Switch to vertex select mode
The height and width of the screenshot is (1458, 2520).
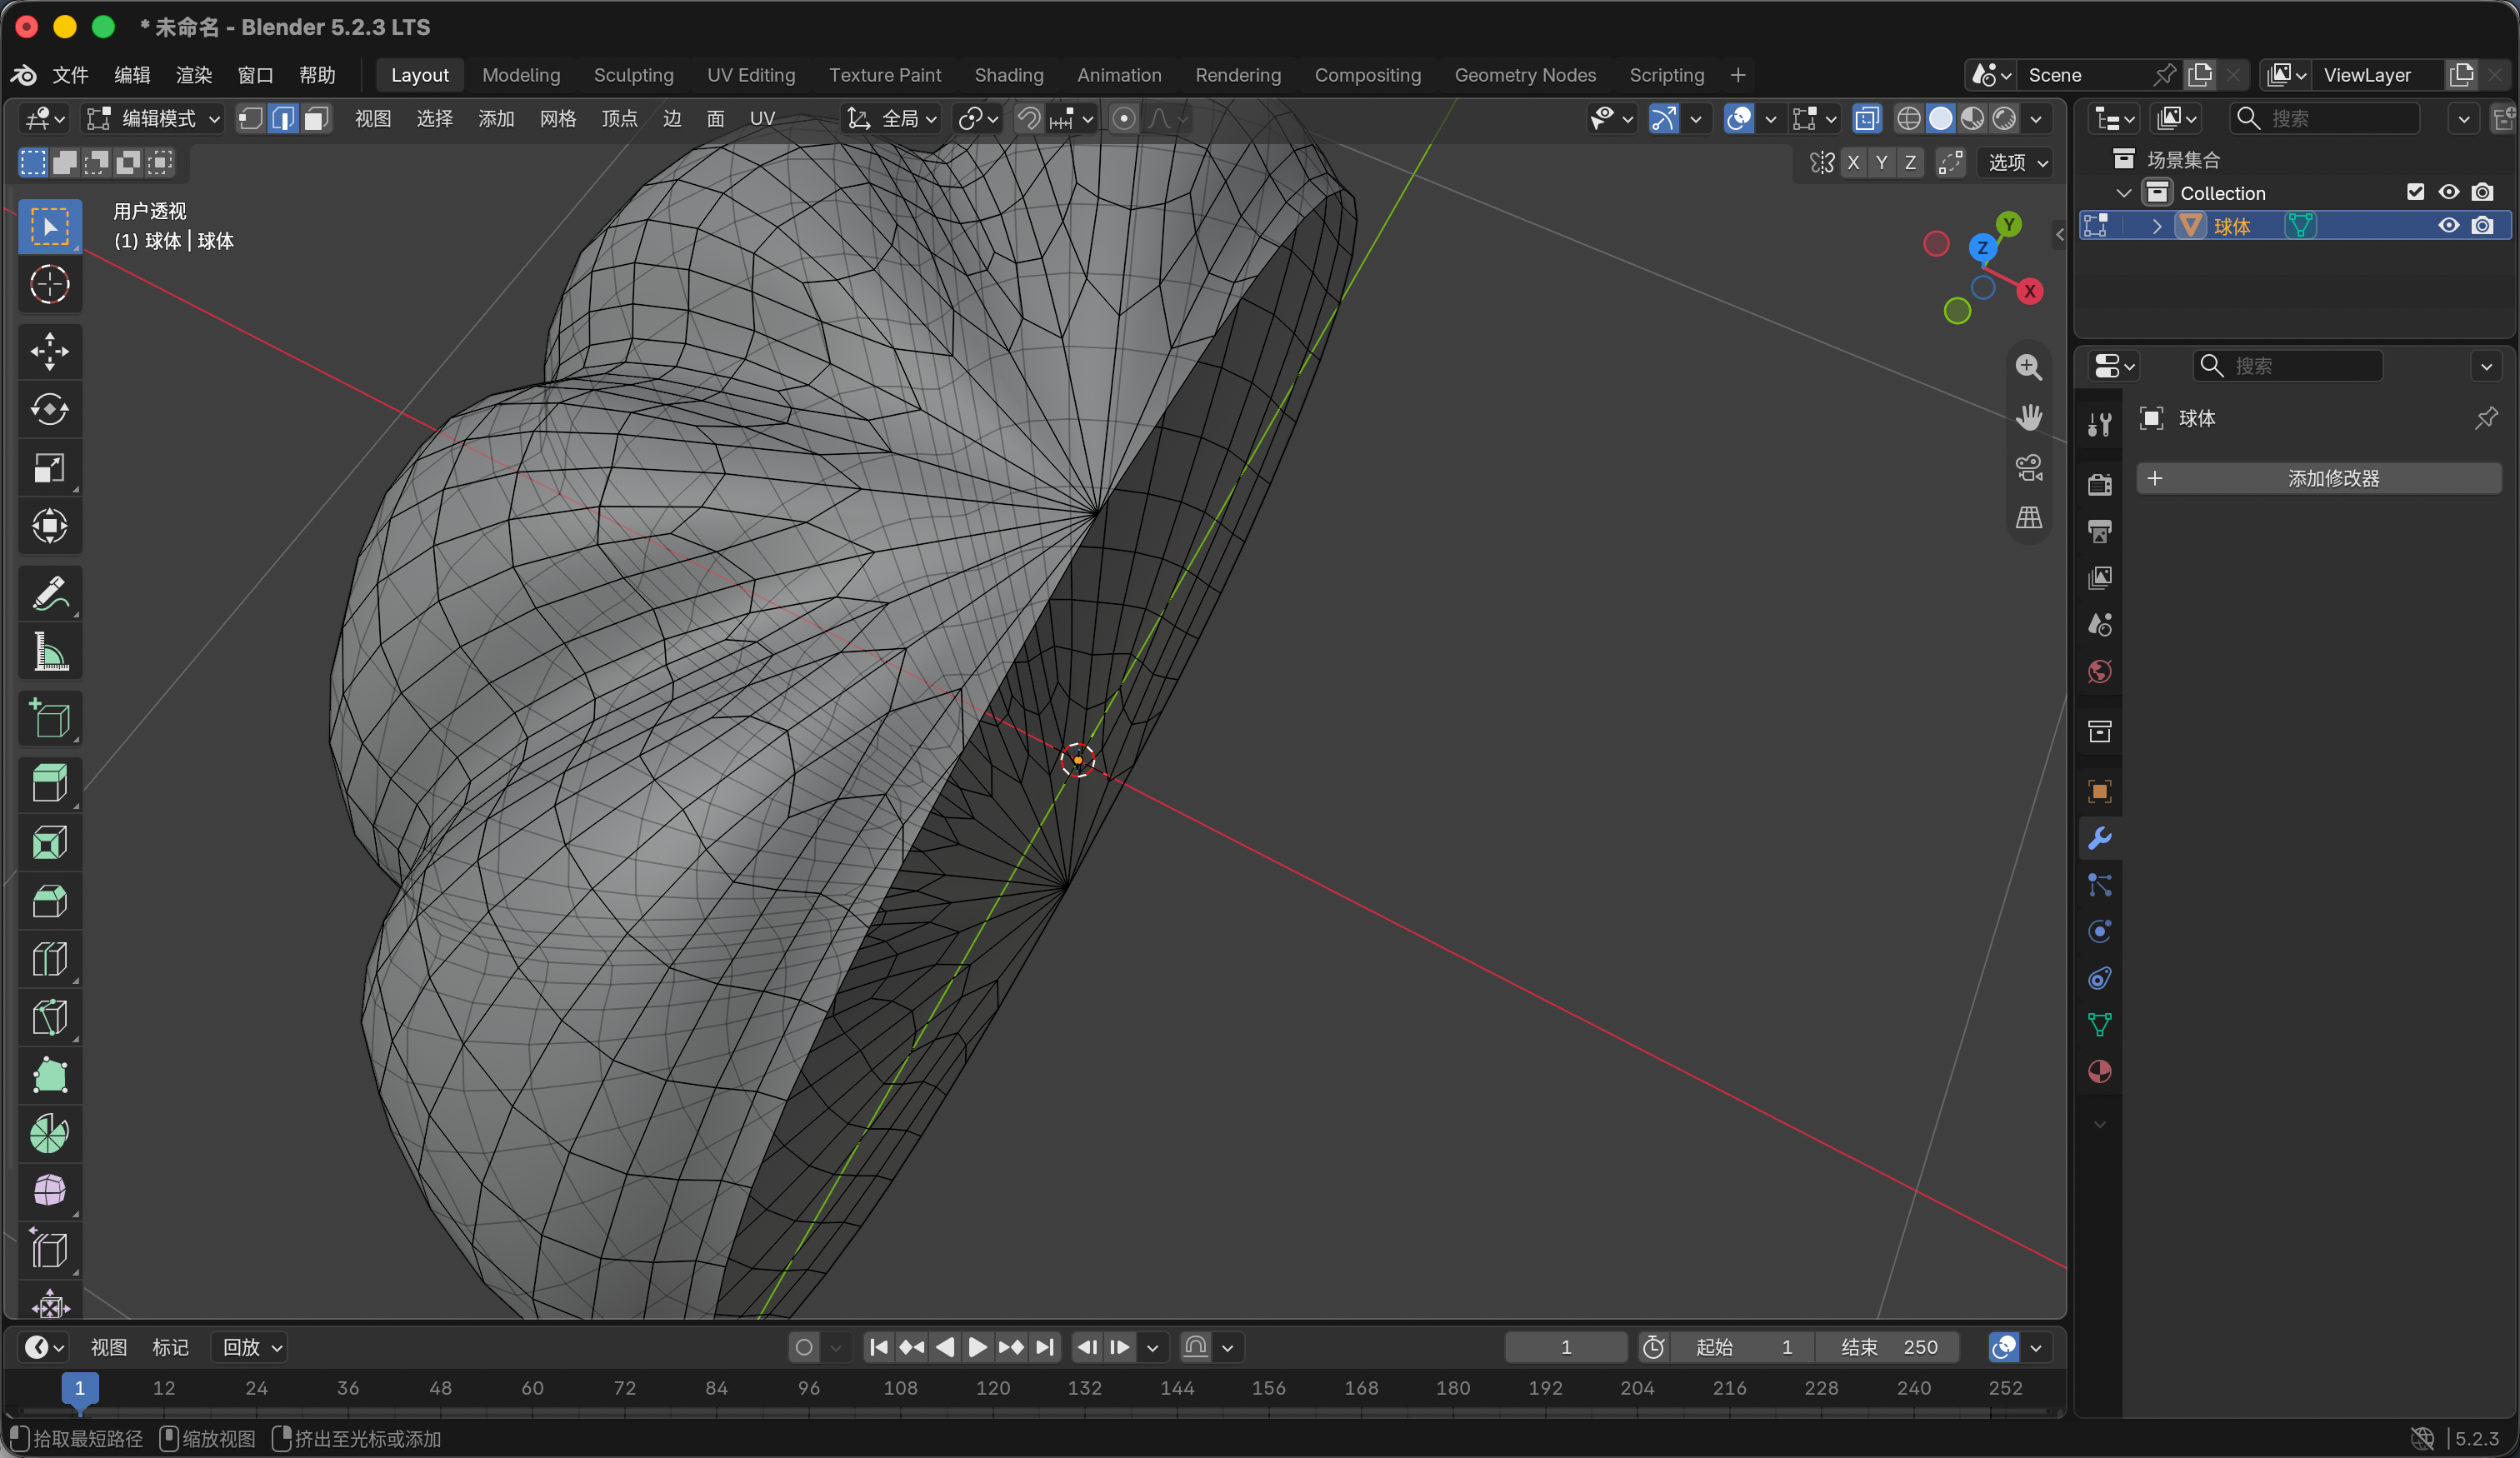coord(250,119)
